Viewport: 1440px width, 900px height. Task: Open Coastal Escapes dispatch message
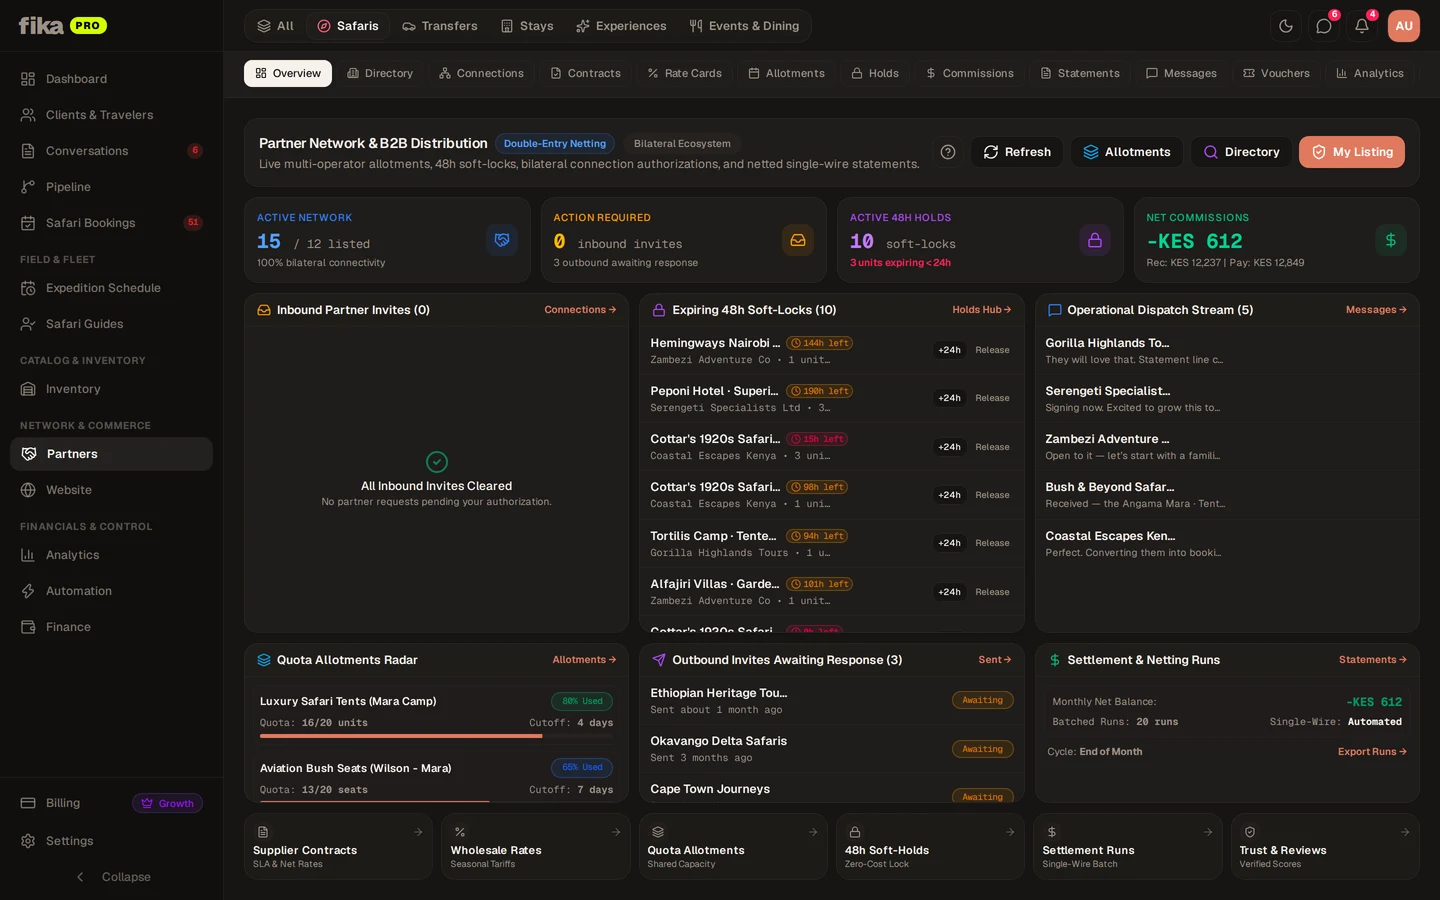[x=1227, y=544]
